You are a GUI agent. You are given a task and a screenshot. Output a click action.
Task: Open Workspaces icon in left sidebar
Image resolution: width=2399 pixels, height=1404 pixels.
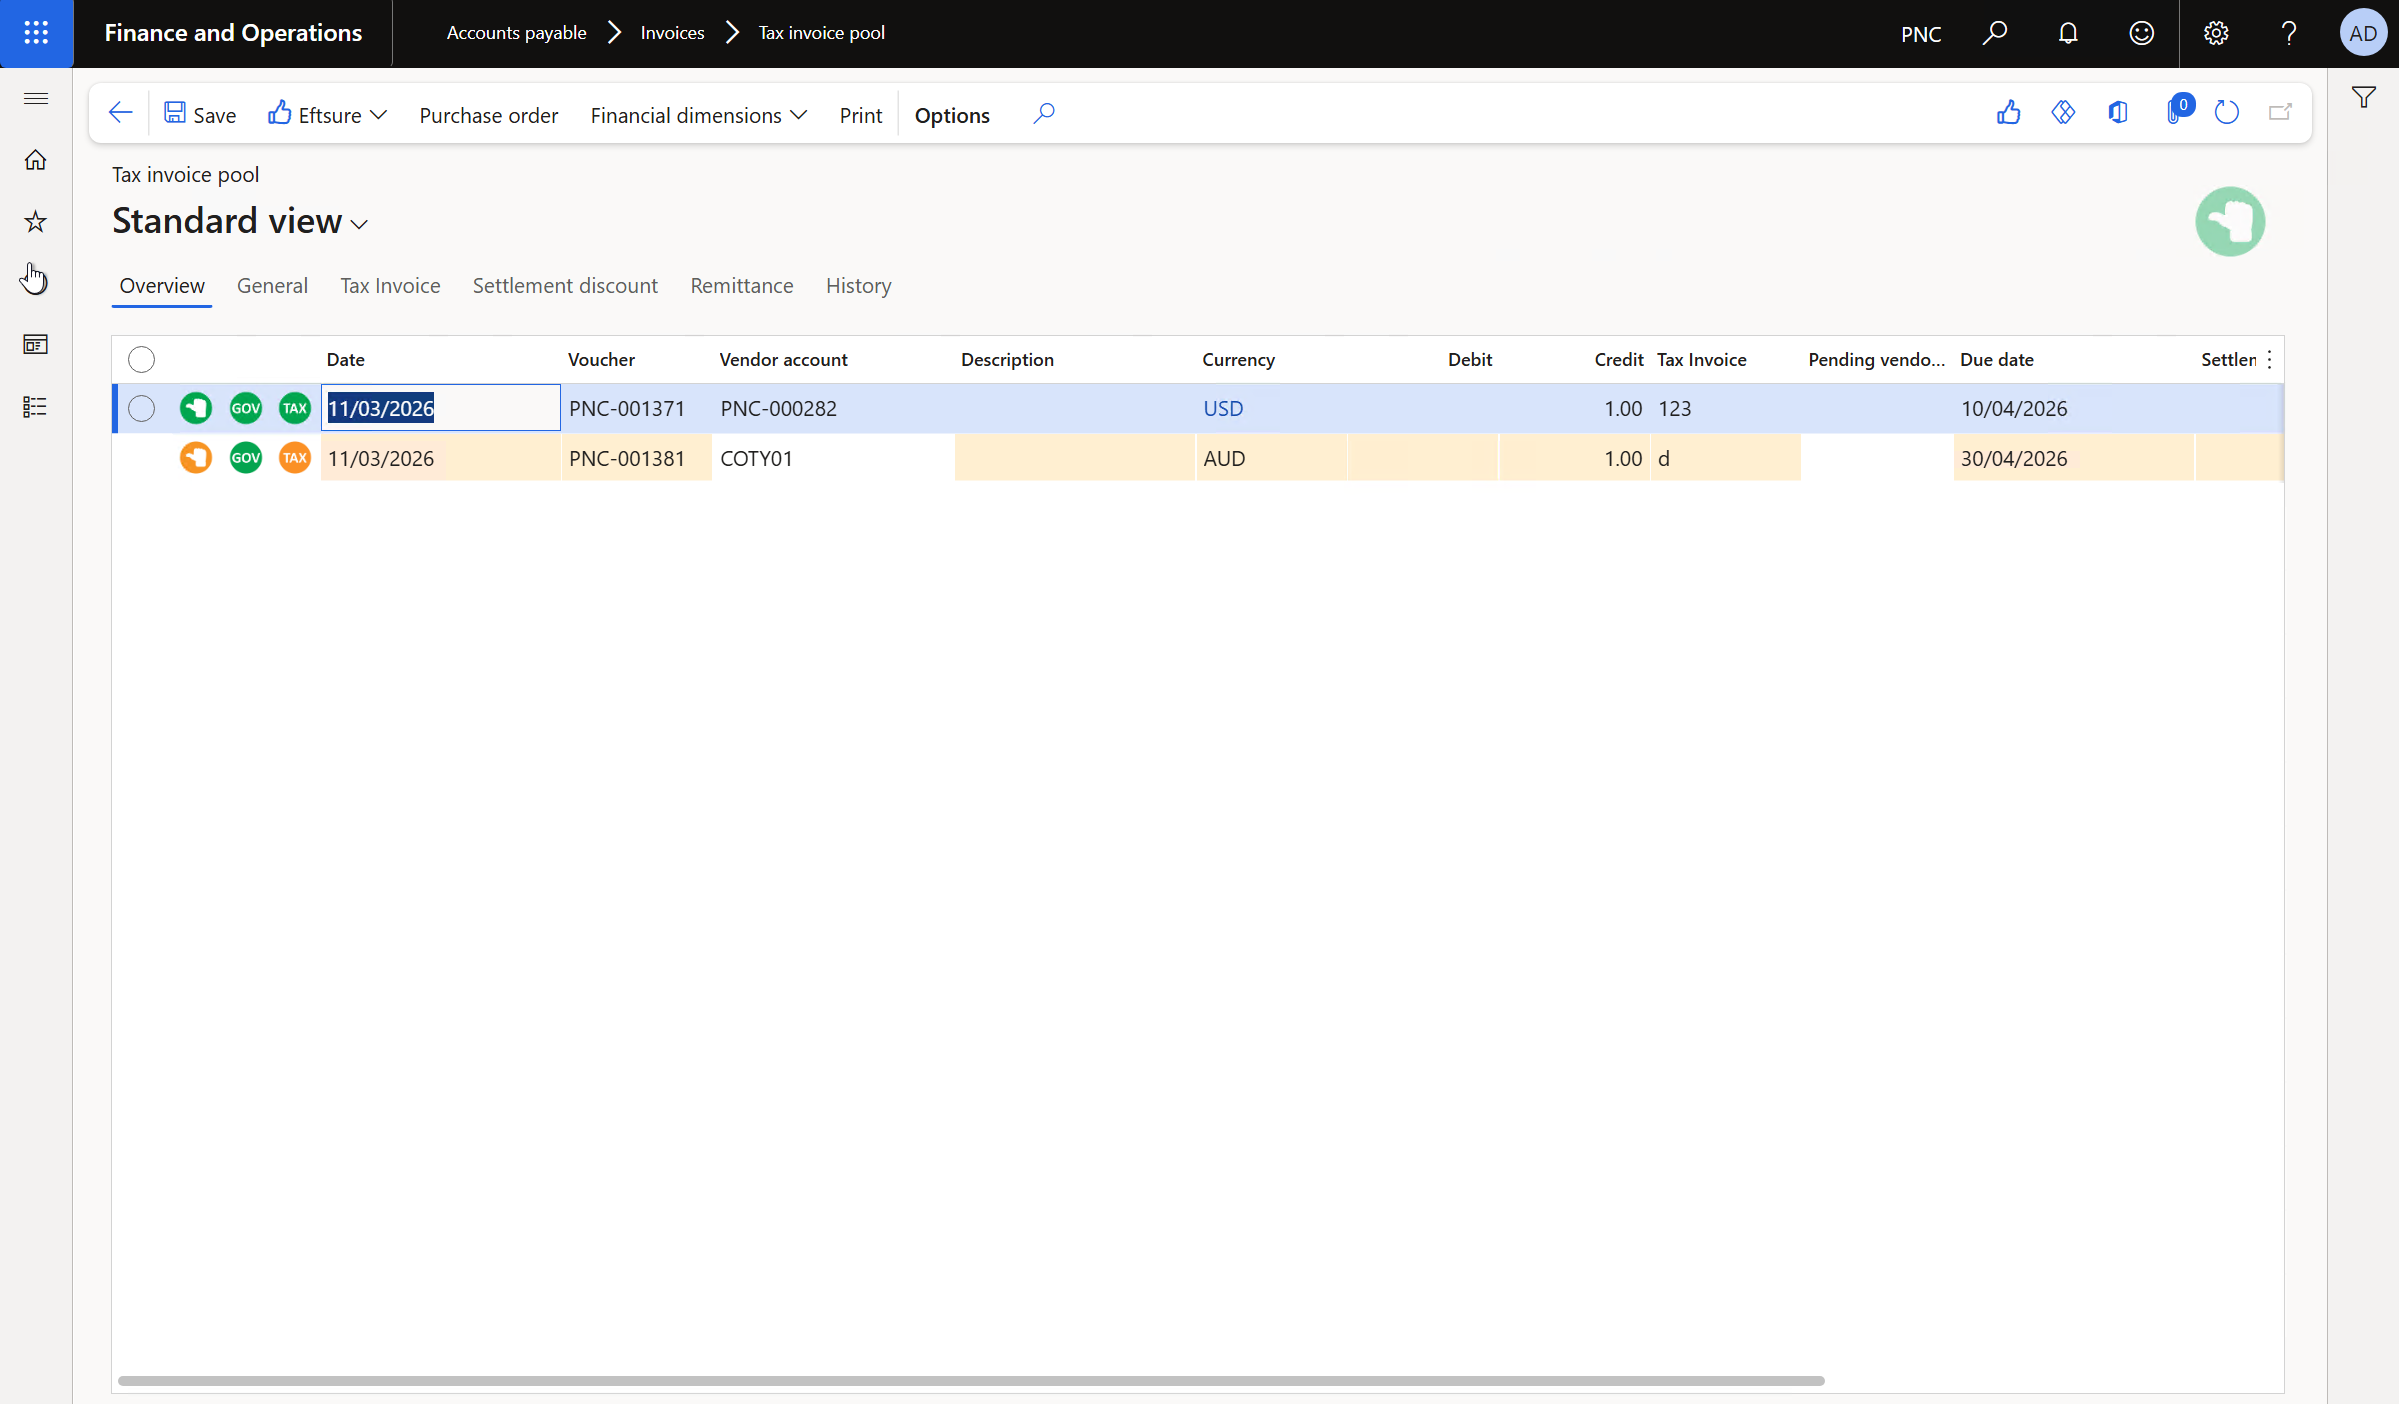(36, 345)
